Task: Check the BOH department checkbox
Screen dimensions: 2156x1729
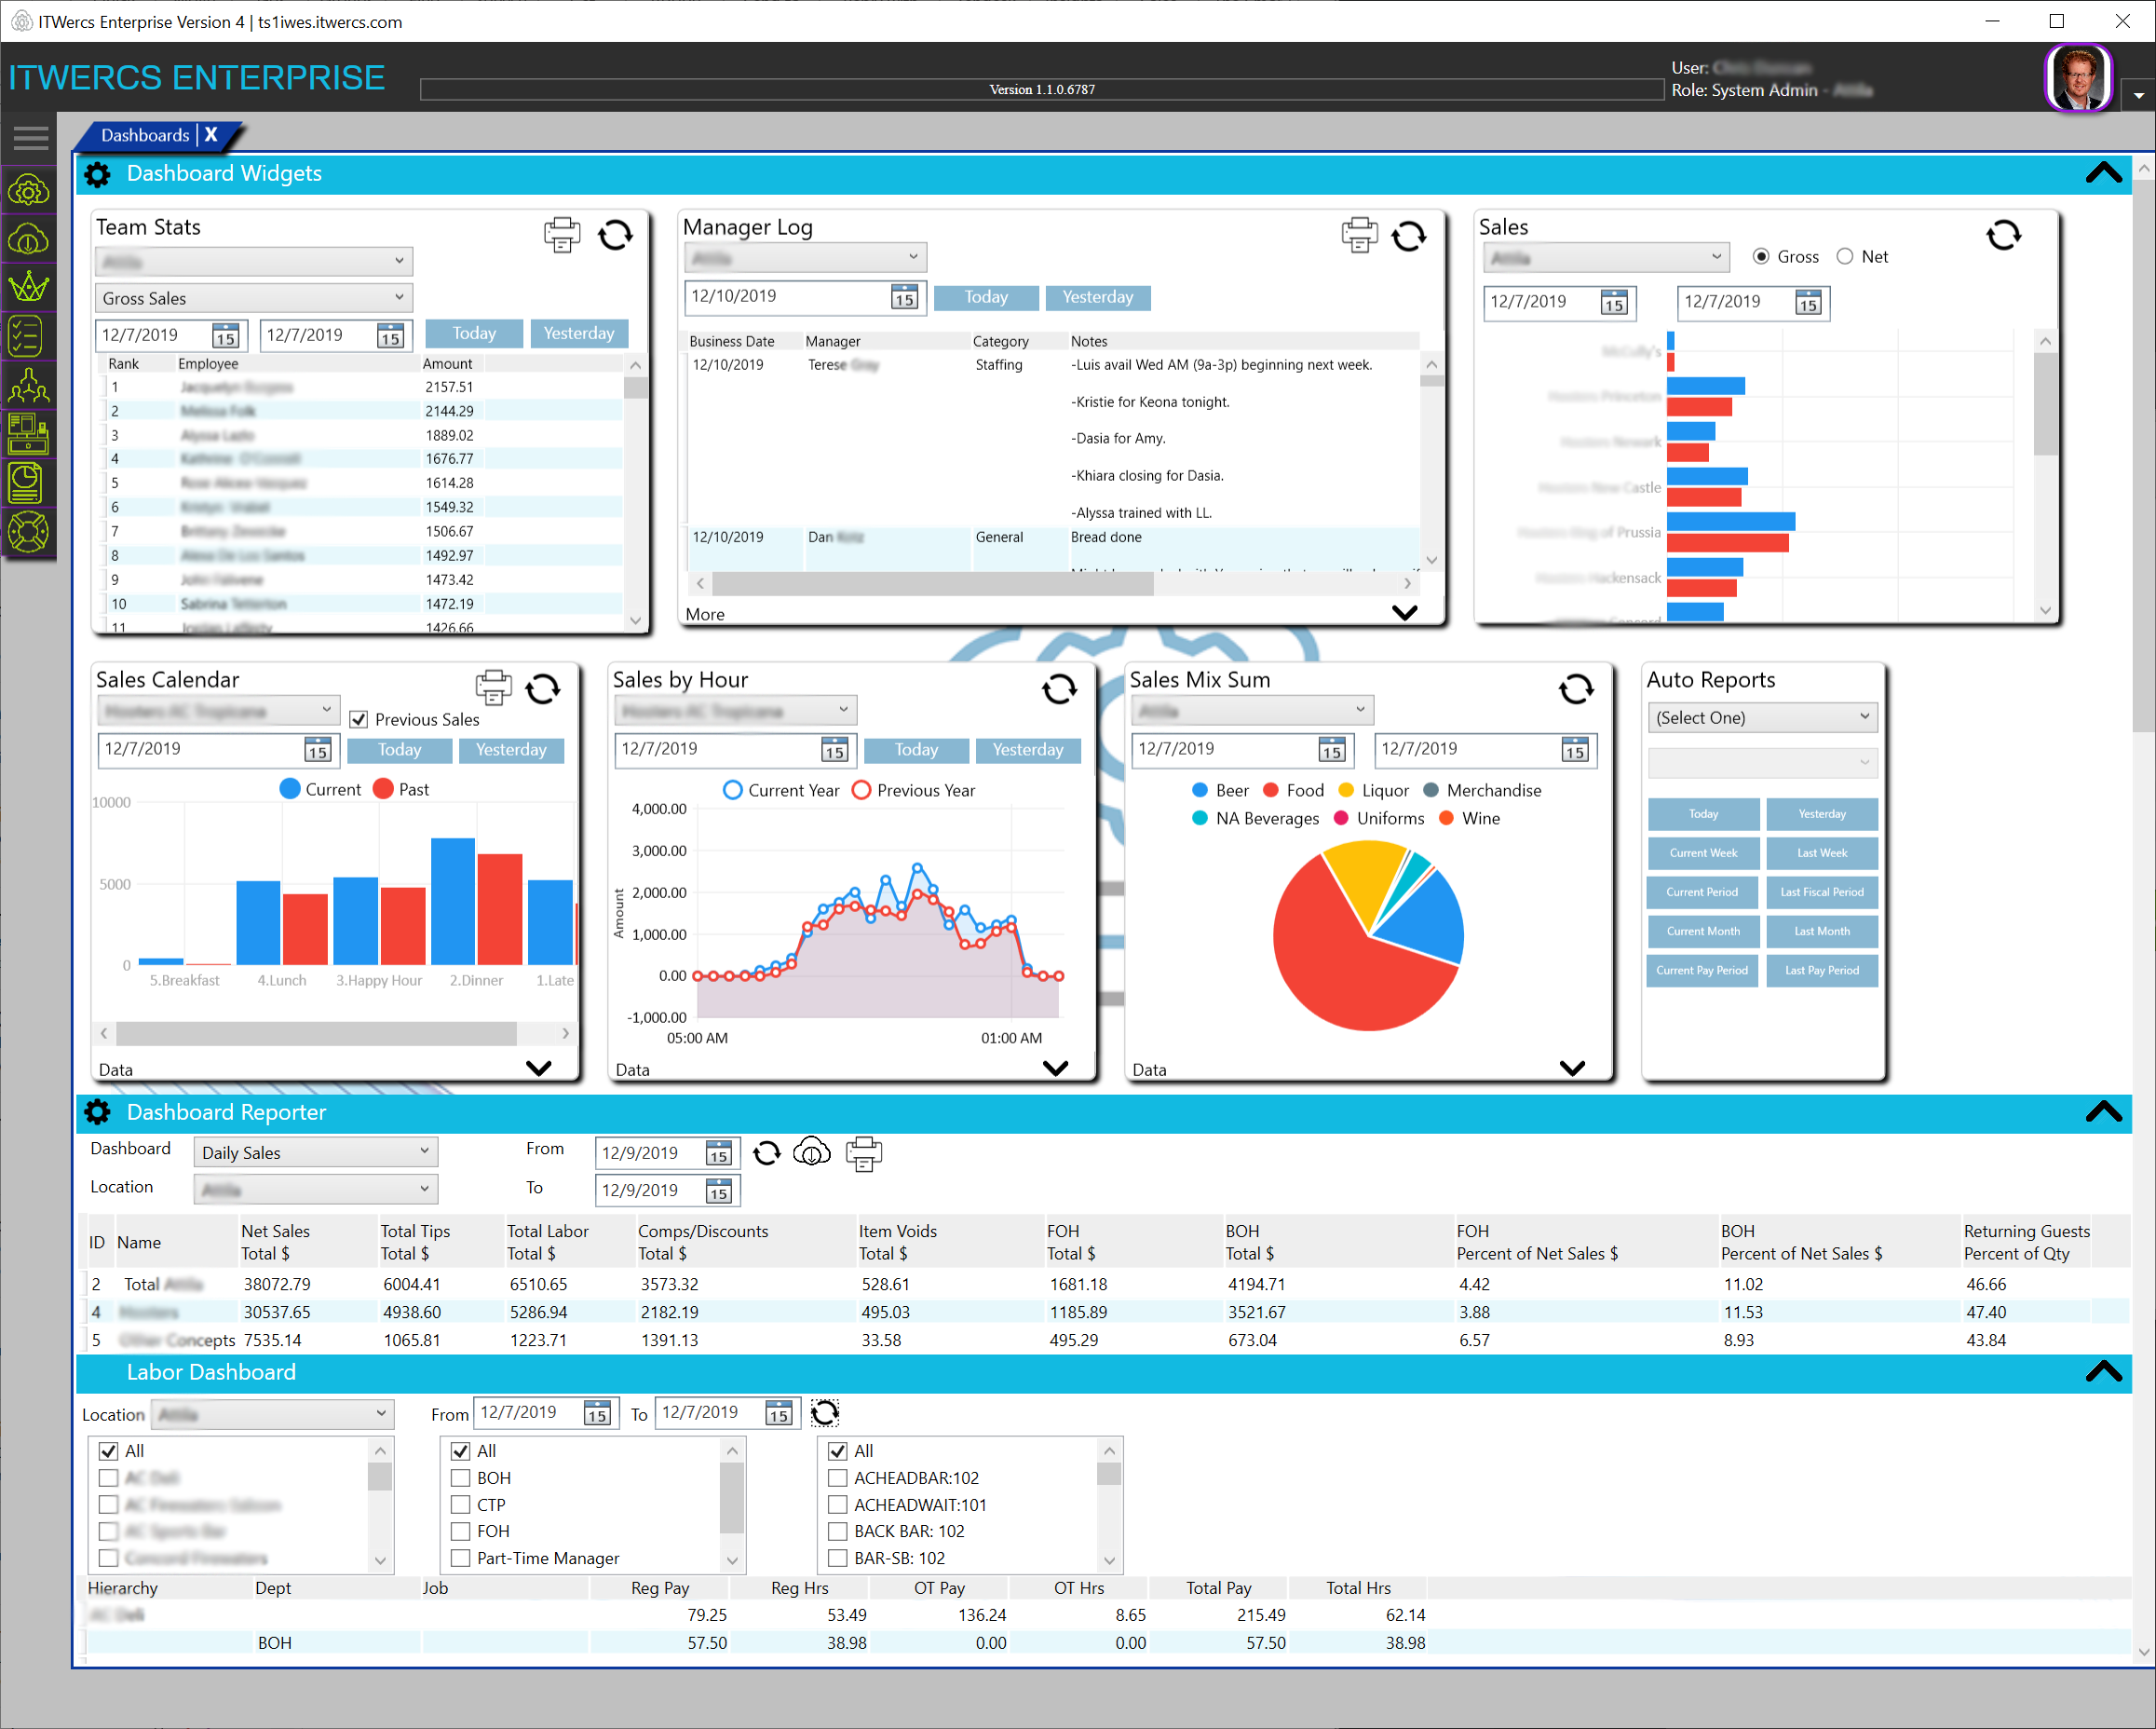Action: (x=461, y=1478)
